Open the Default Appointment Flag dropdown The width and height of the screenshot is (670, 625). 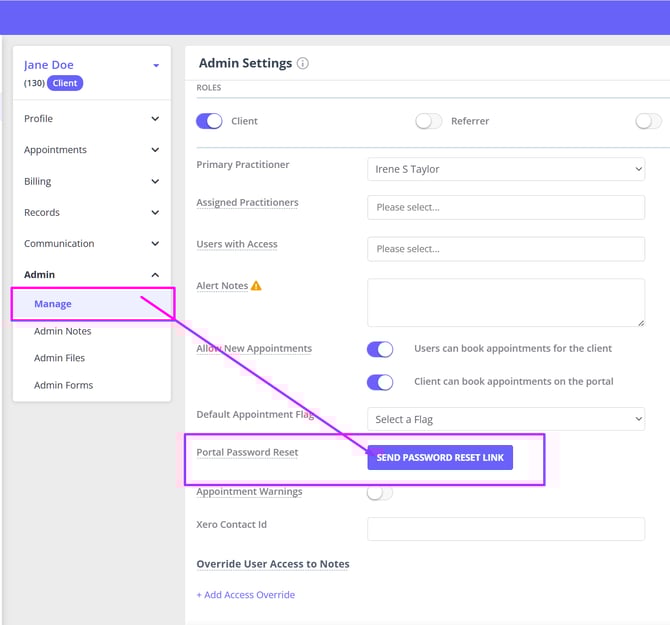click(505, 419)
